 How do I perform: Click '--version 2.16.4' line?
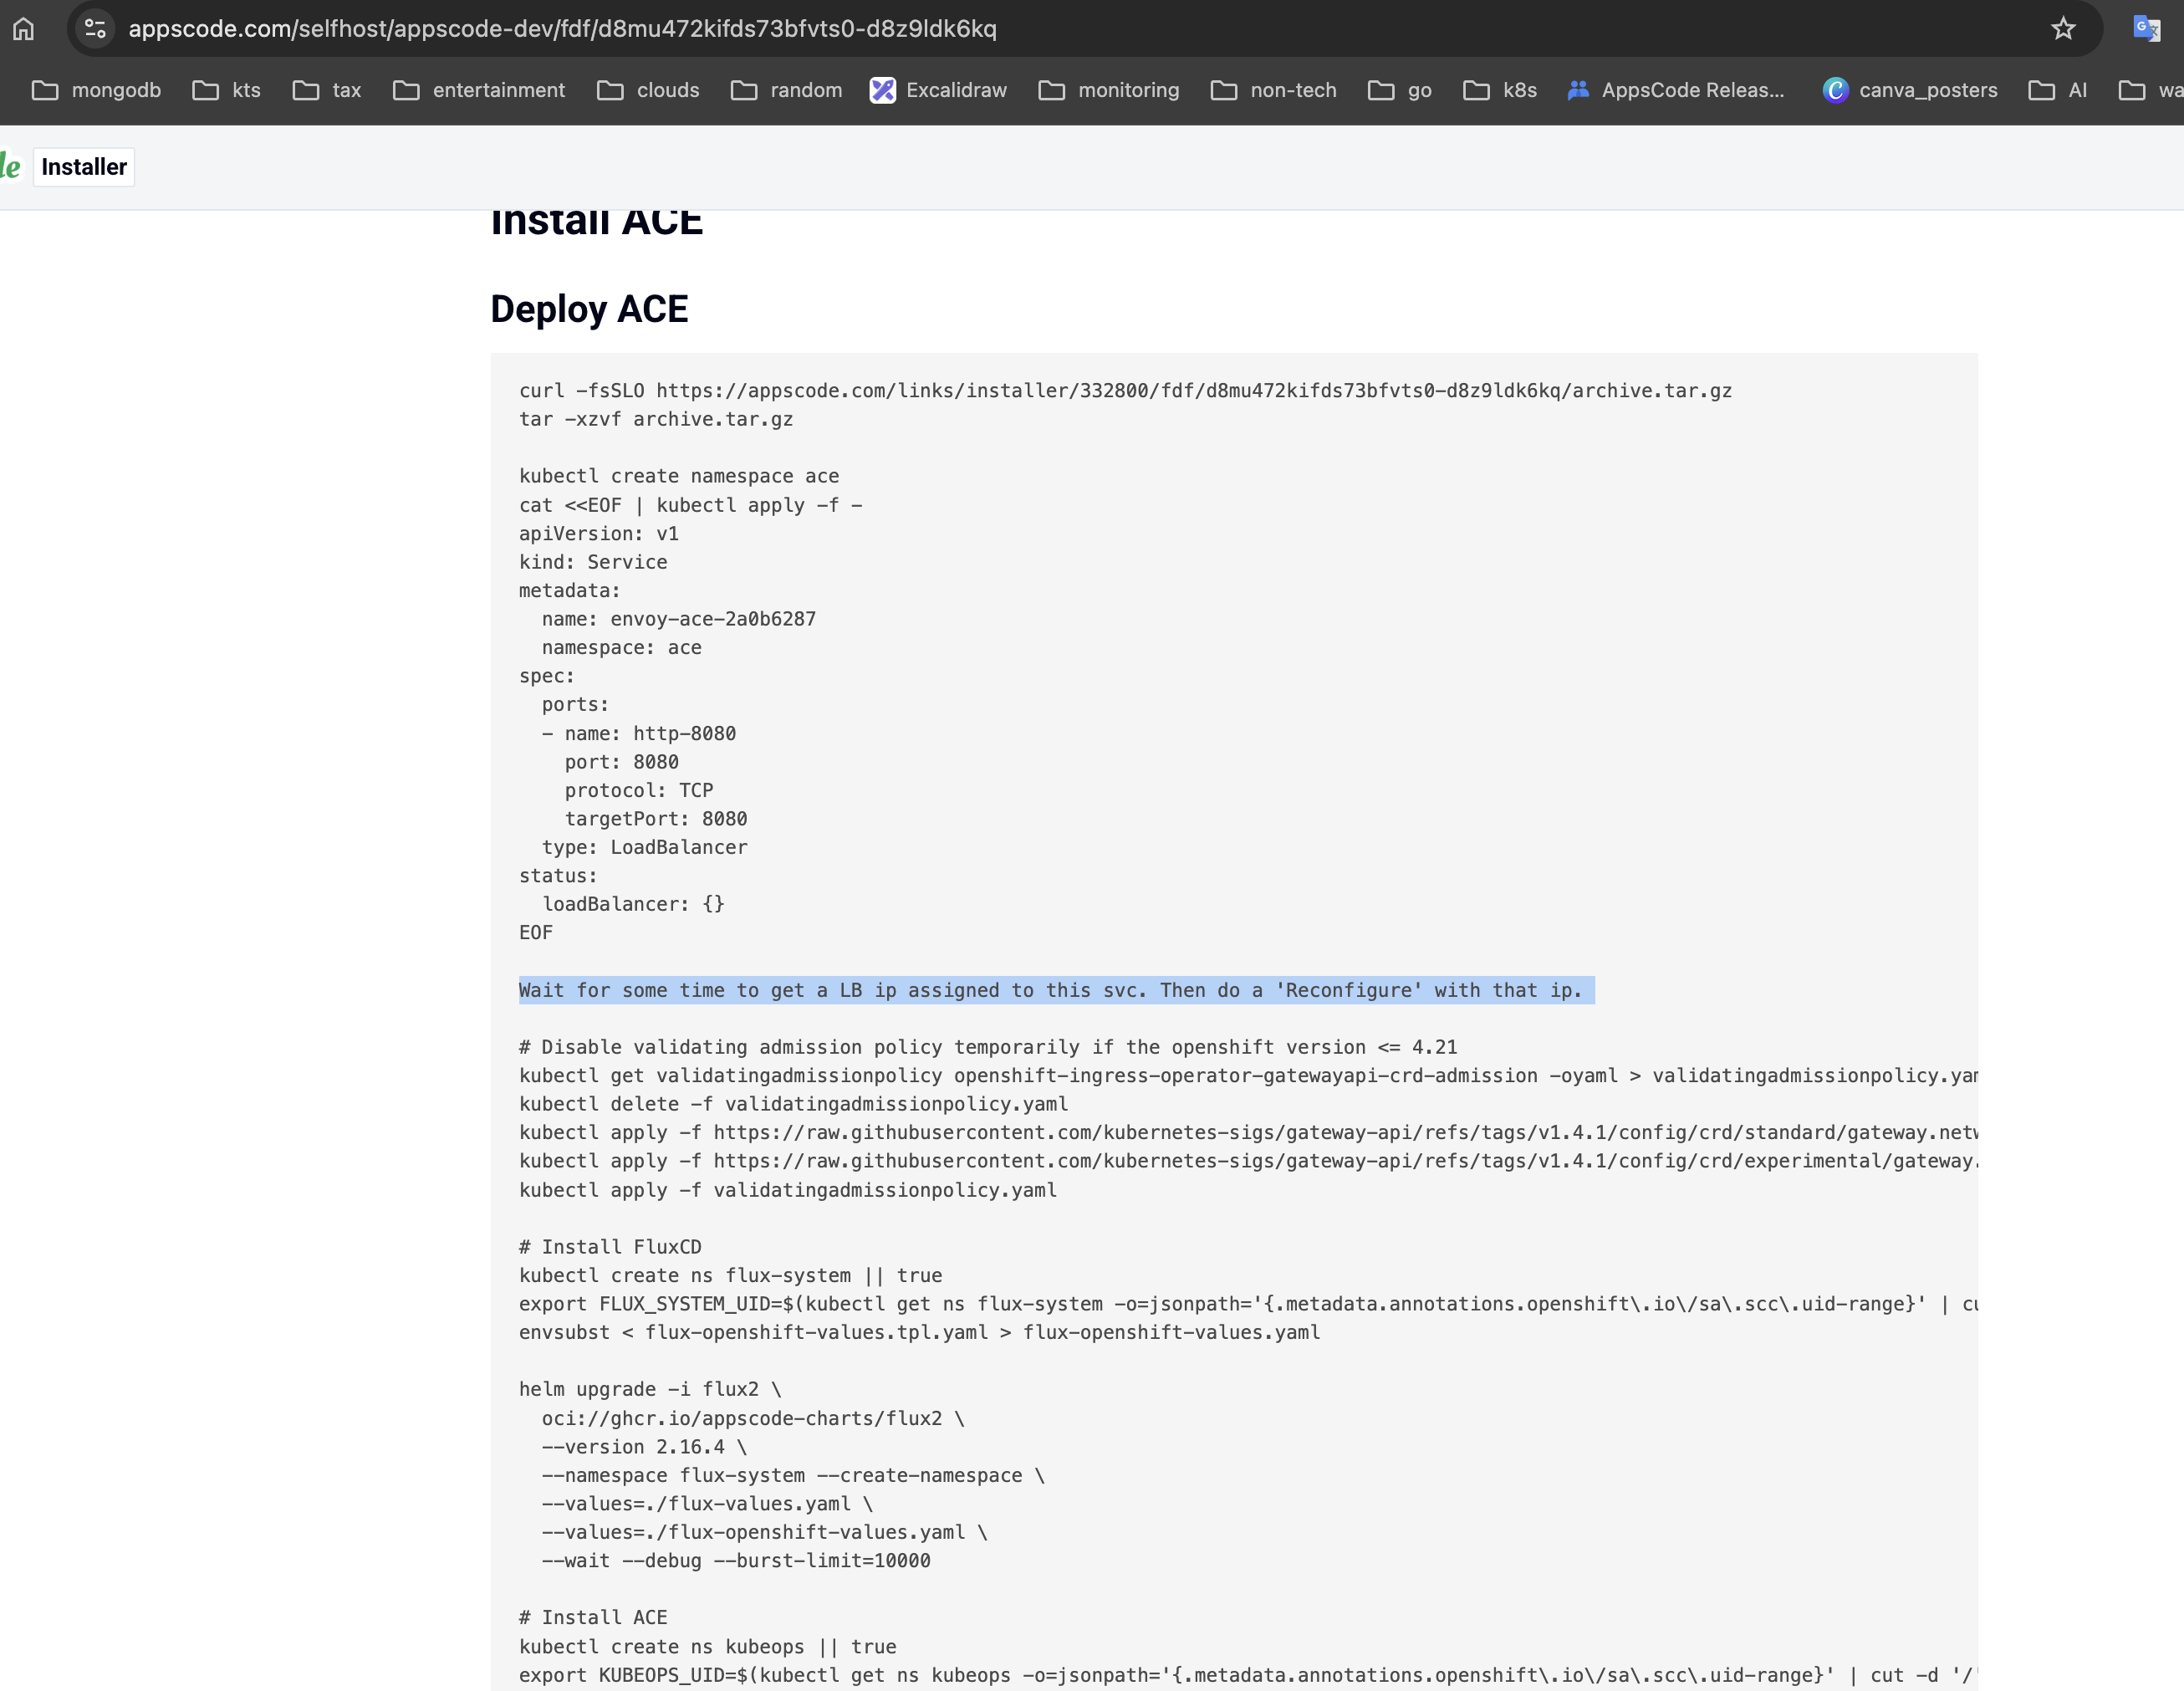point(644,1447)
